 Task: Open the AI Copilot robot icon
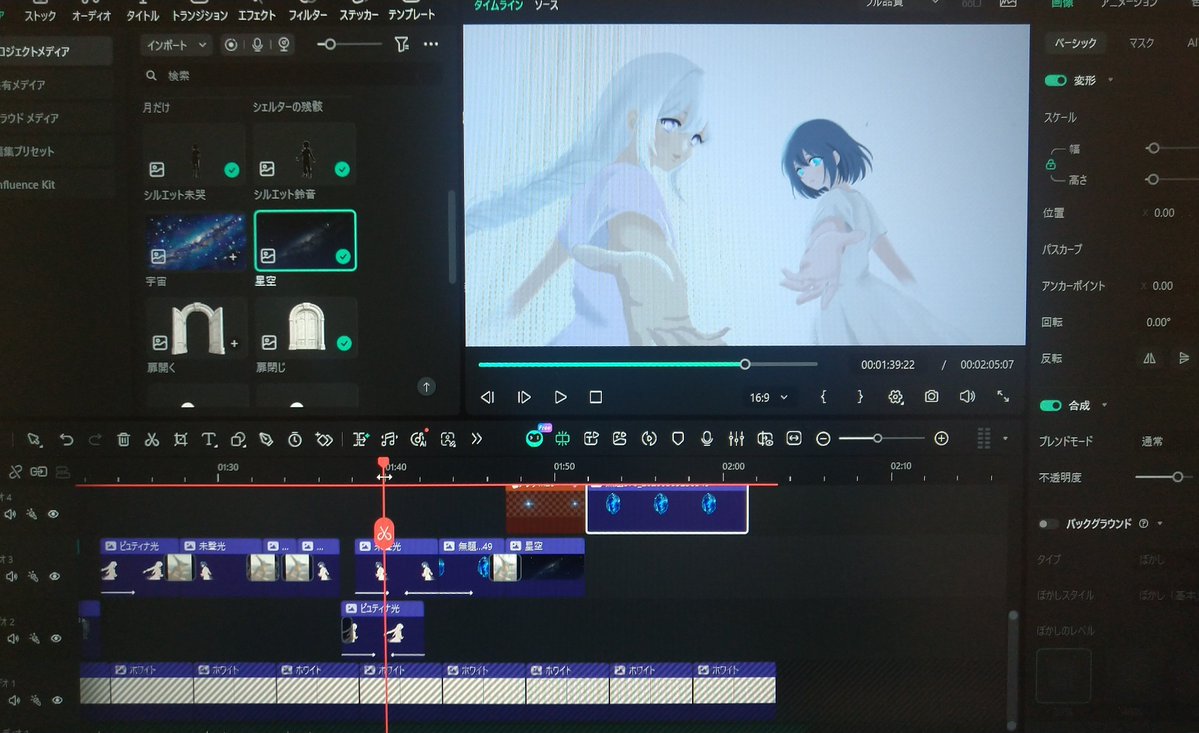coord(535,438)
